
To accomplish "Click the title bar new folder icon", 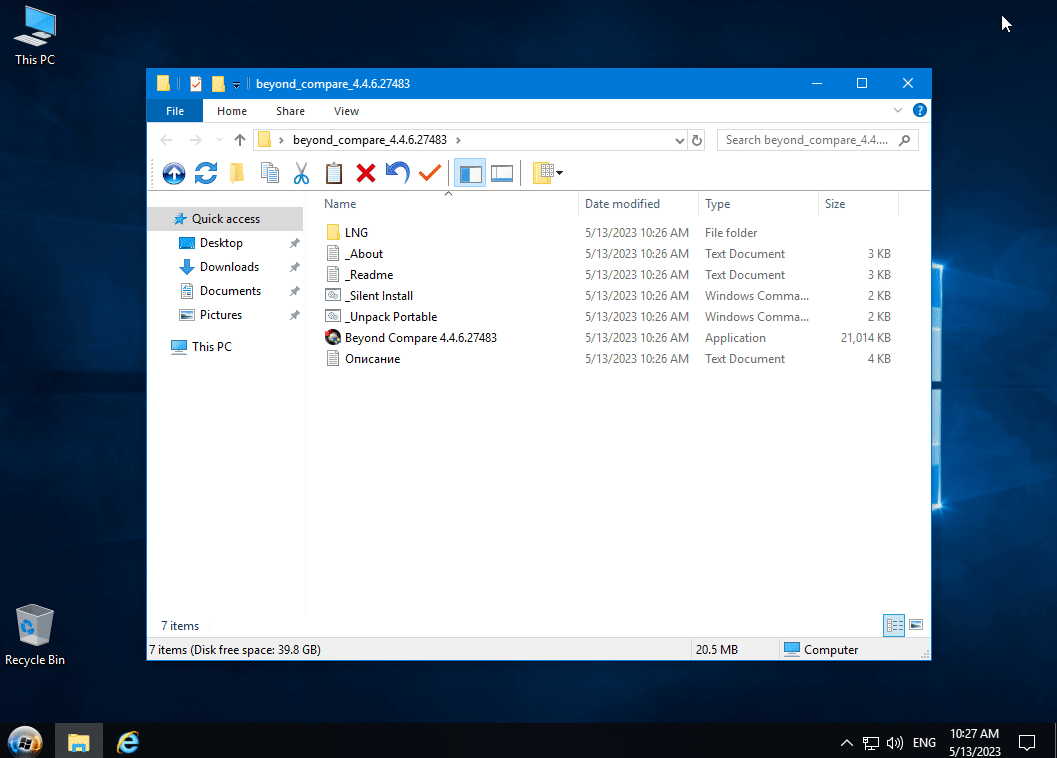I will coord(218,84).
